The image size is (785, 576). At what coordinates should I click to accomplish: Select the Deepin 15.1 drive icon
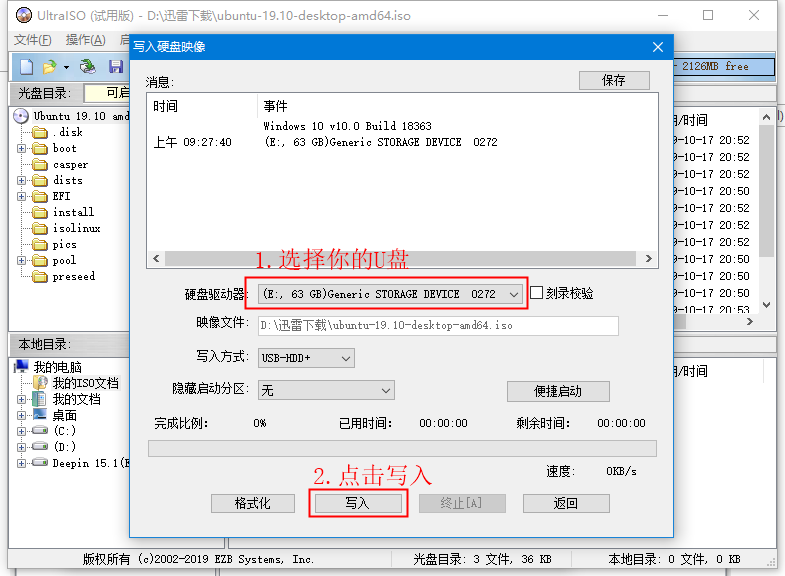tap(40, 463)
